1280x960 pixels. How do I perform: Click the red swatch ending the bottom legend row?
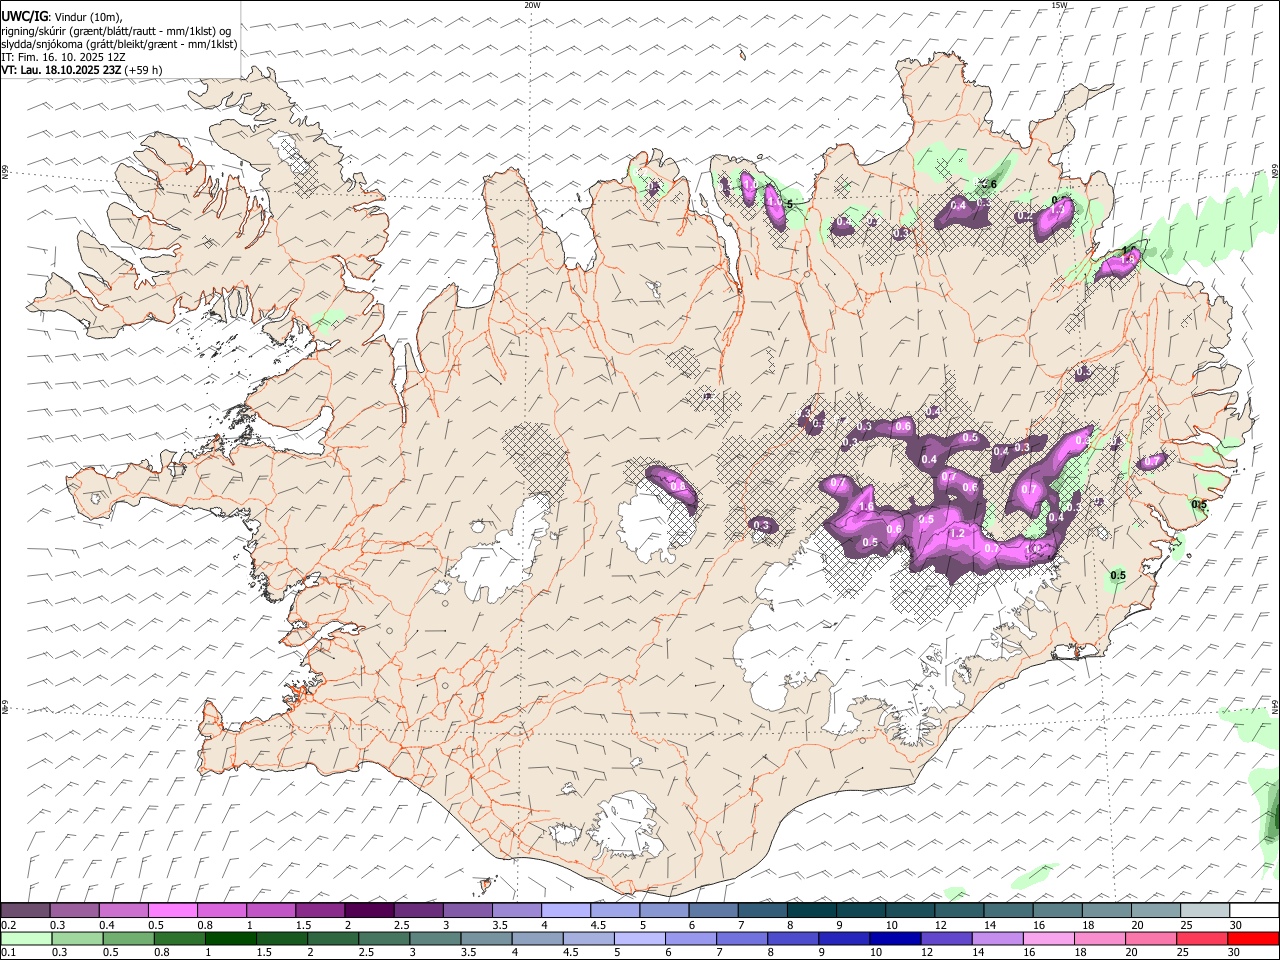coord(1255,939)
